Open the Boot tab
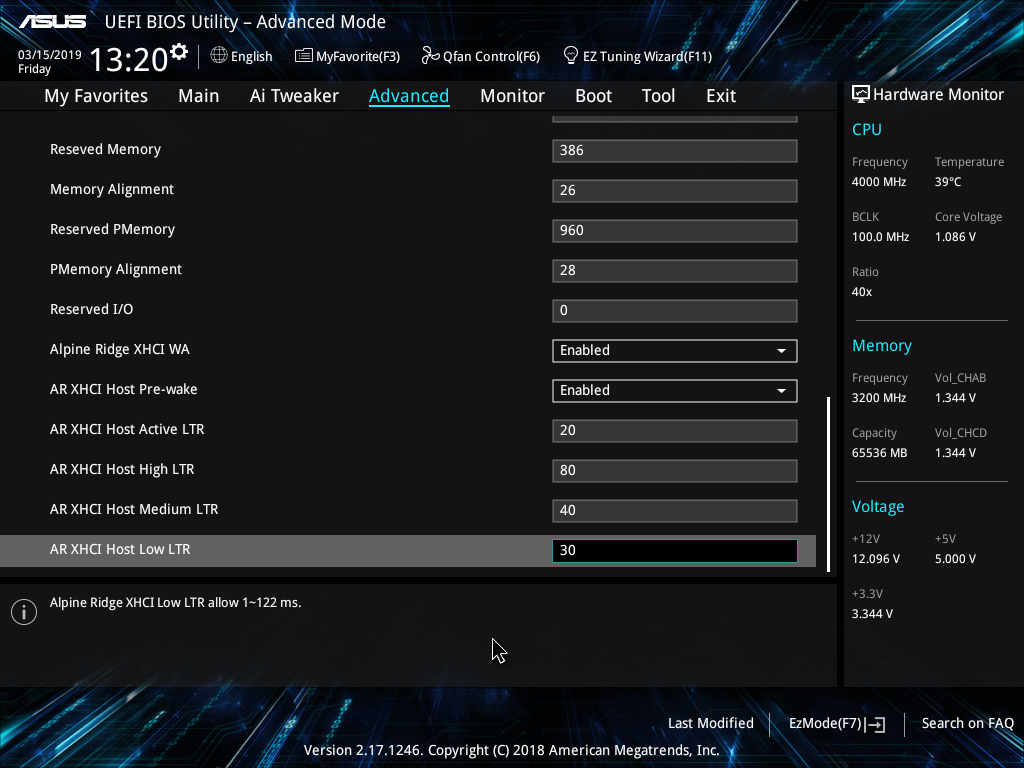 click(593, 96)
